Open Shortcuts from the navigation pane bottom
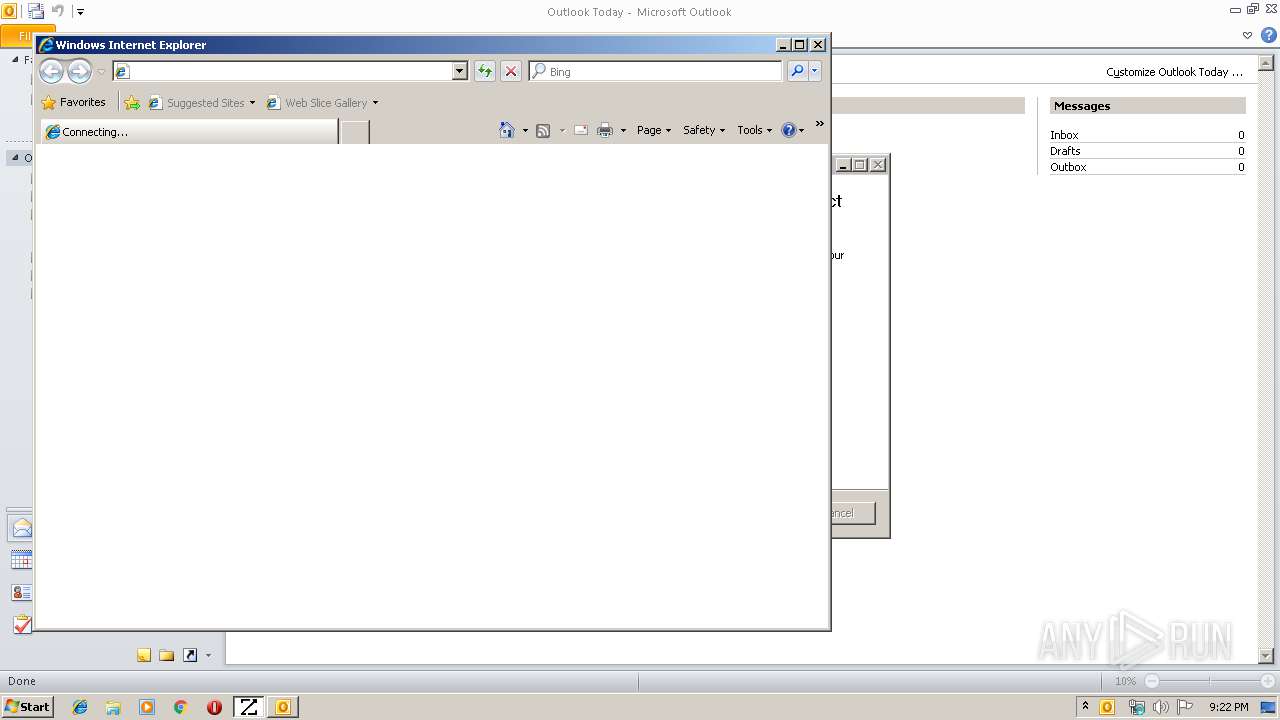 click(190, 655)
